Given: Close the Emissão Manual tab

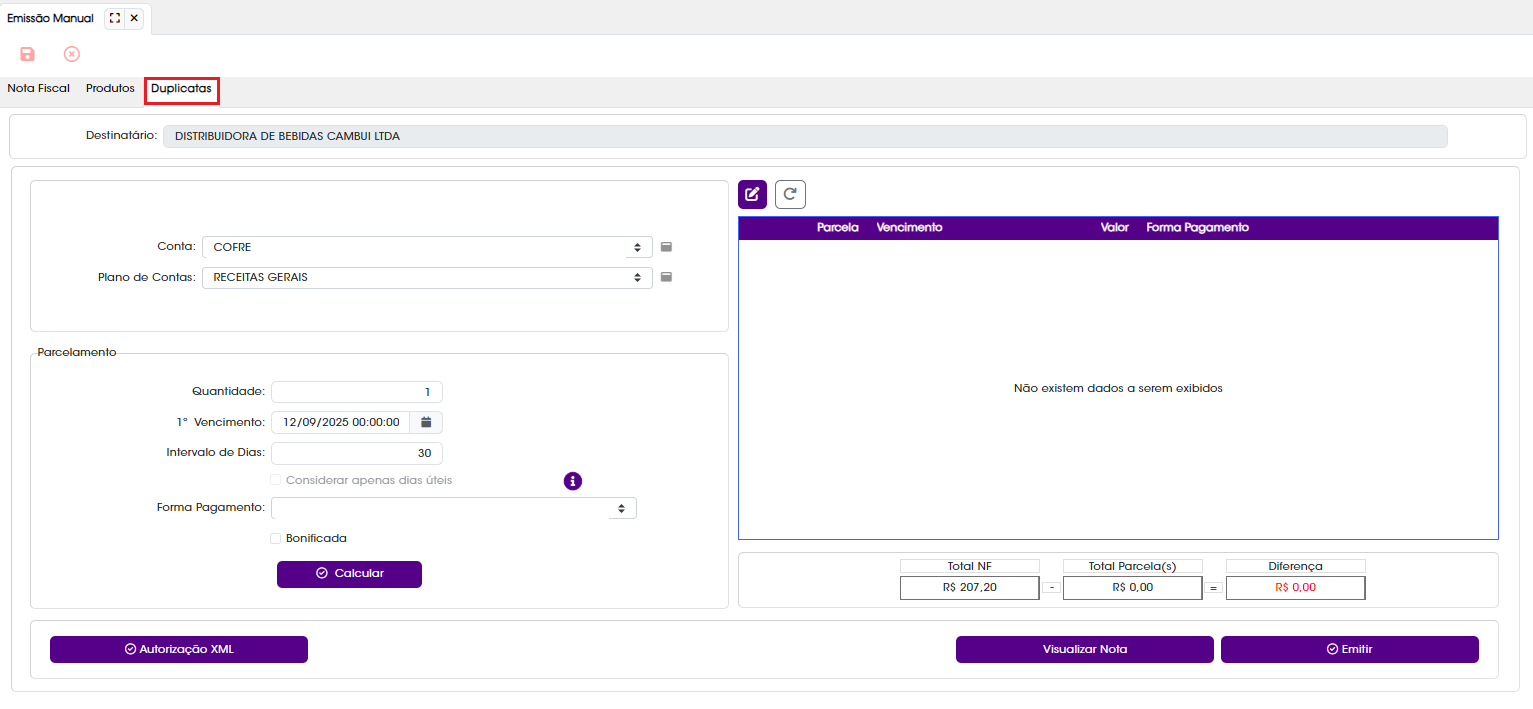Looking at the screenshot, I should pos(134,18).
